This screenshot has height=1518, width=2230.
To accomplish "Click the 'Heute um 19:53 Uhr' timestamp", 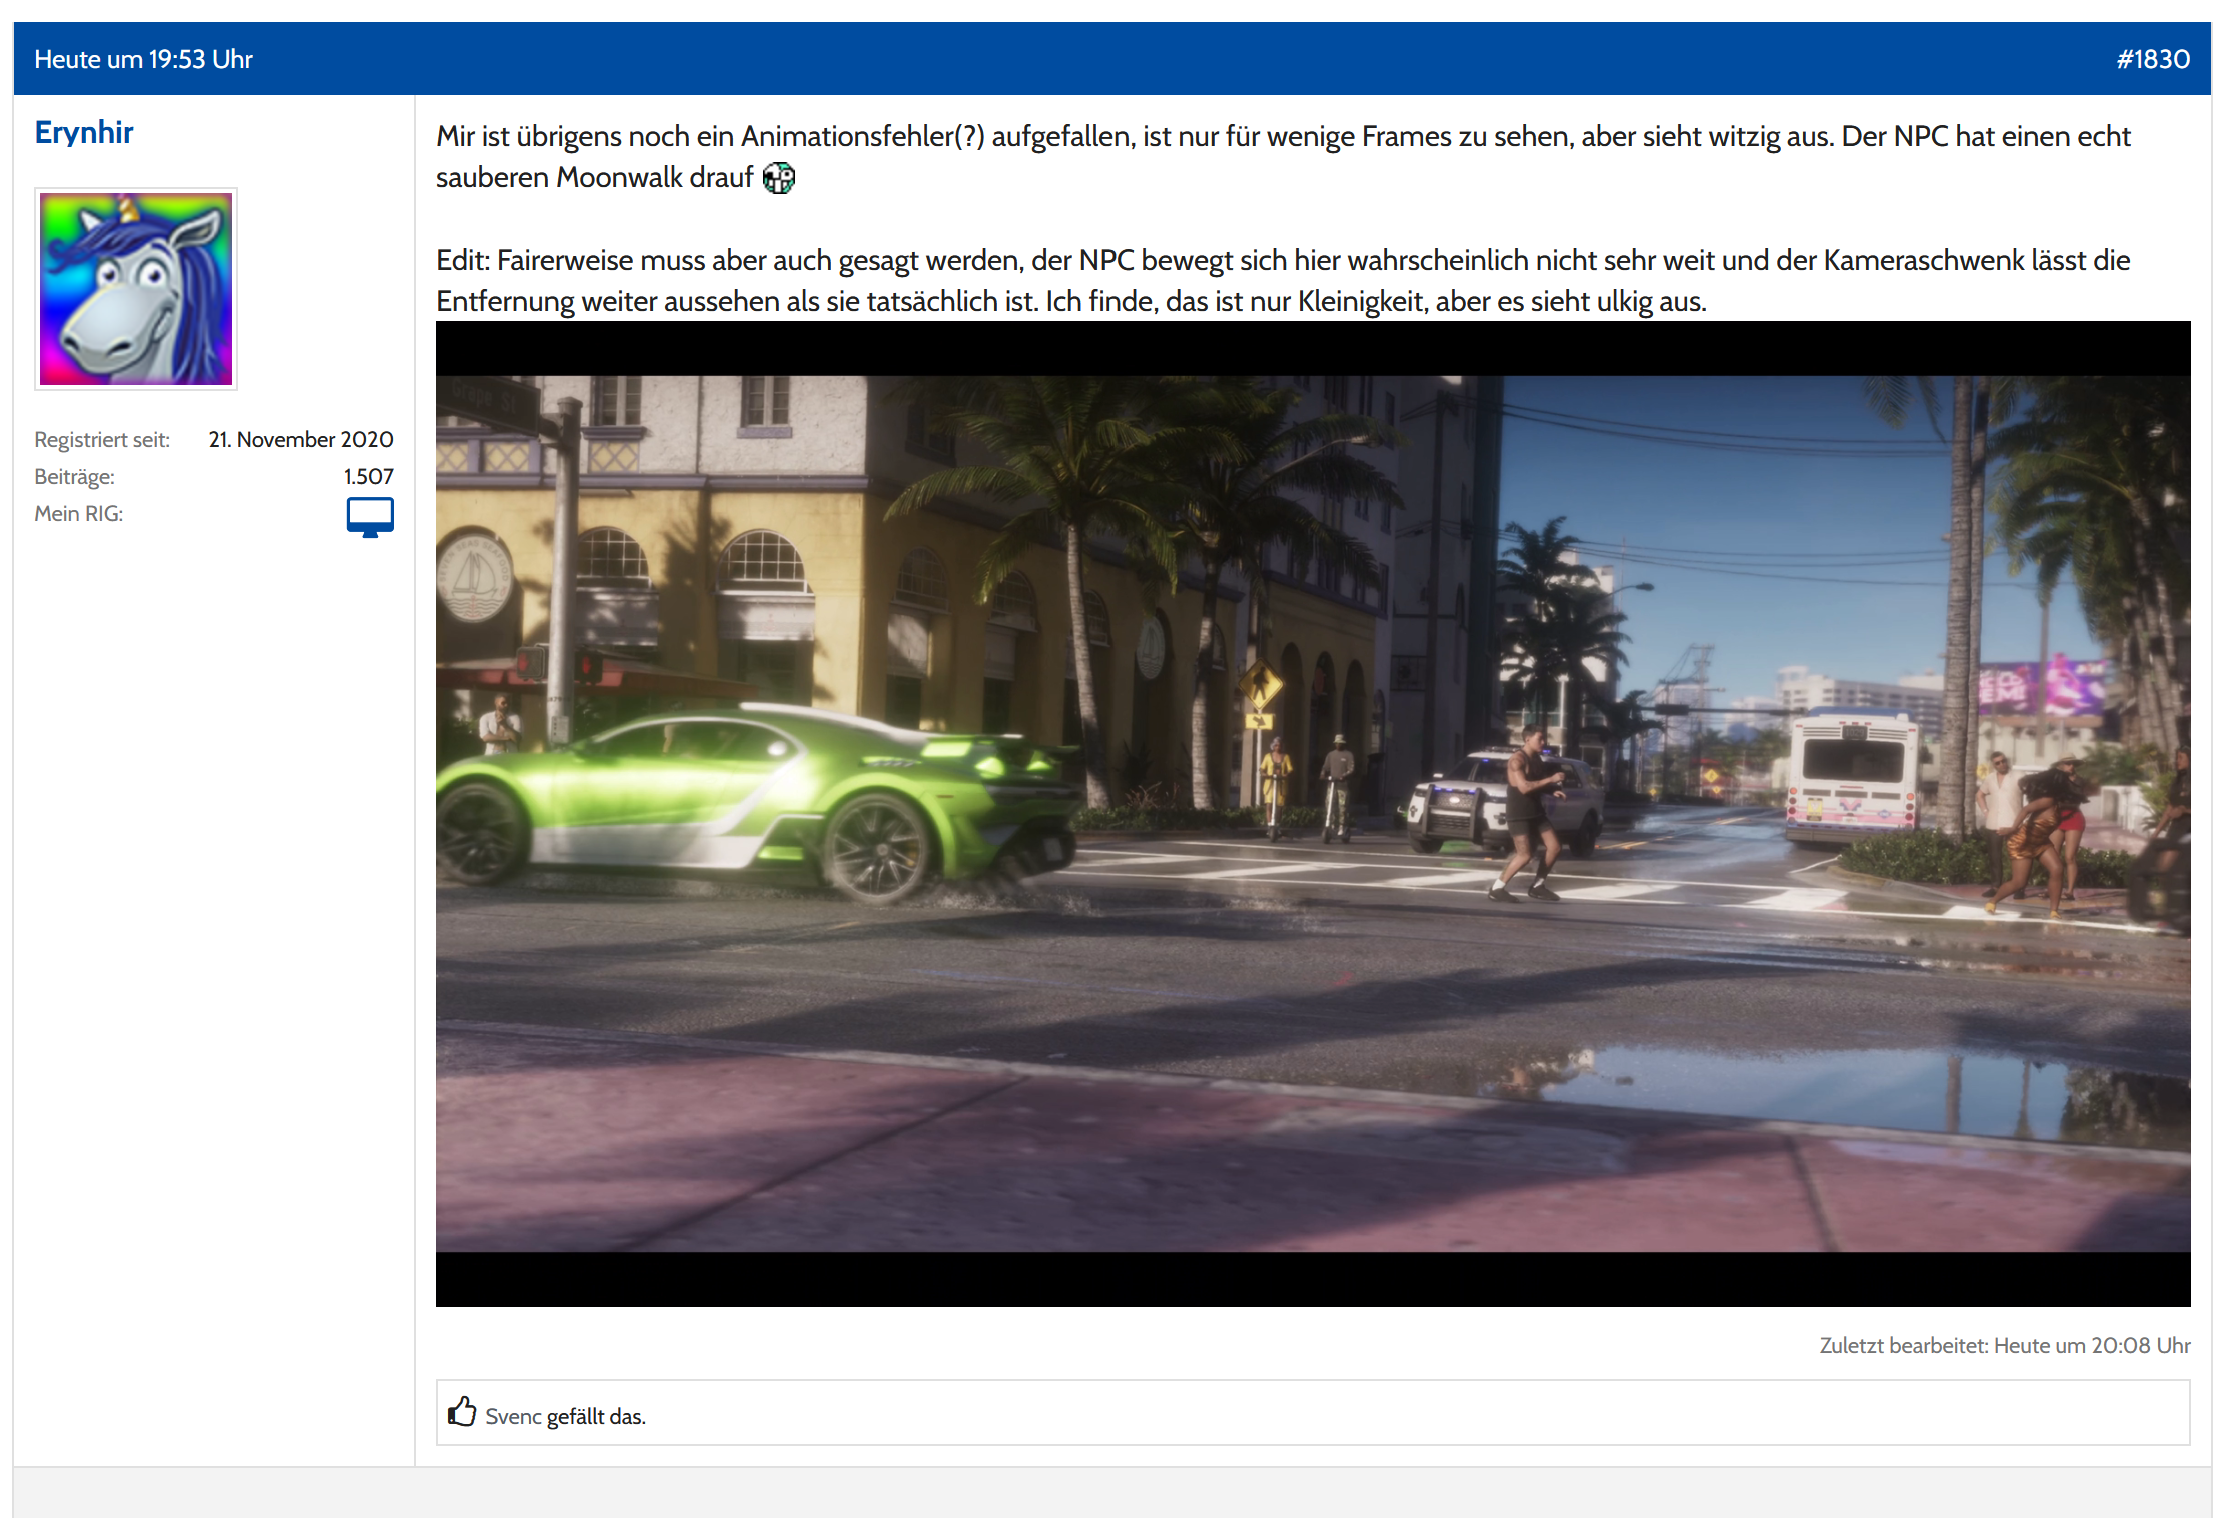I will coord(144,59).
